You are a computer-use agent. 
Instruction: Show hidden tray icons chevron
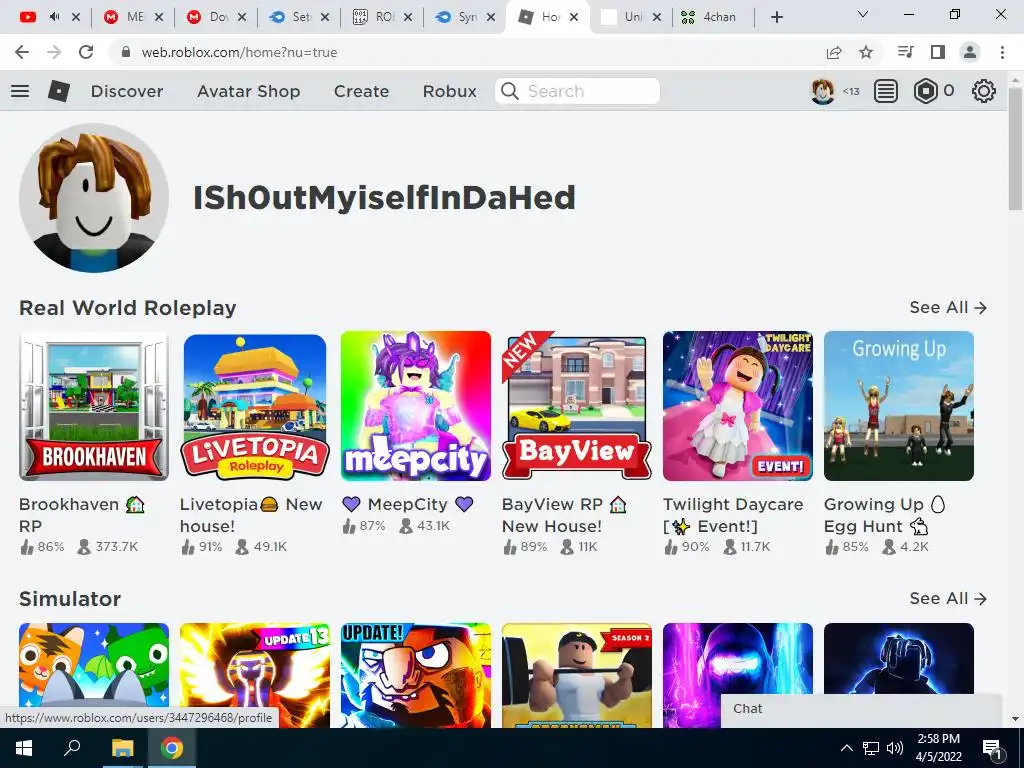click(846, 748)
